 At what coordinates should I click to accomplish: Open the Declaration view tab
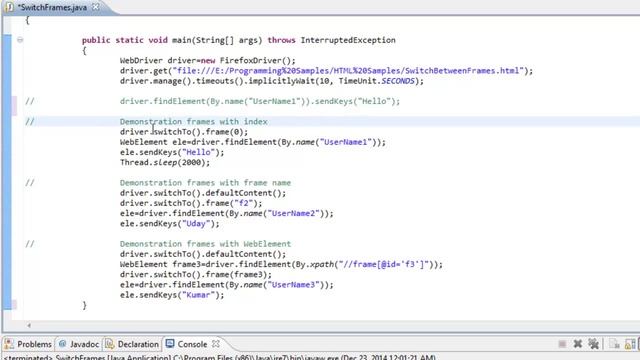coord(132,344)
